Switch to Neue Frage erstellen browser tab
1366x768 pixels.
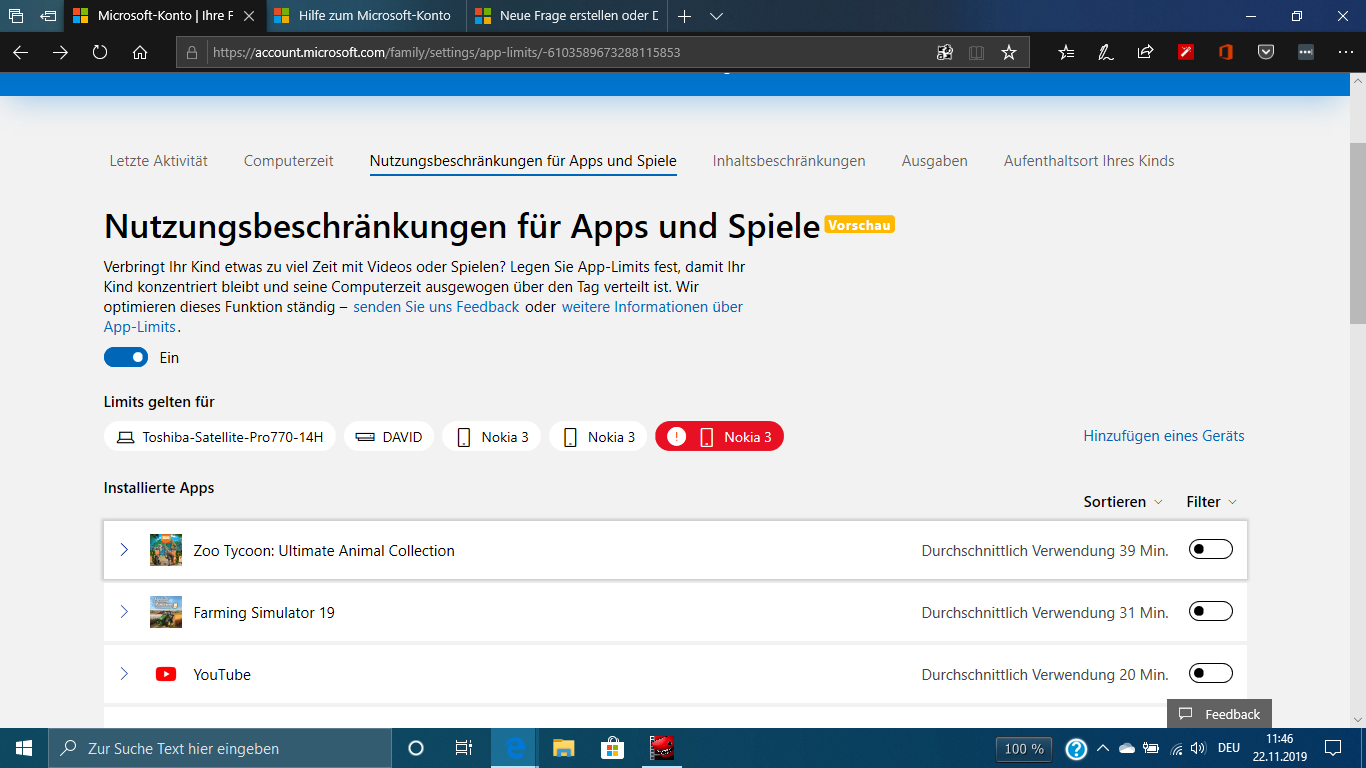(x=567, y=16)
